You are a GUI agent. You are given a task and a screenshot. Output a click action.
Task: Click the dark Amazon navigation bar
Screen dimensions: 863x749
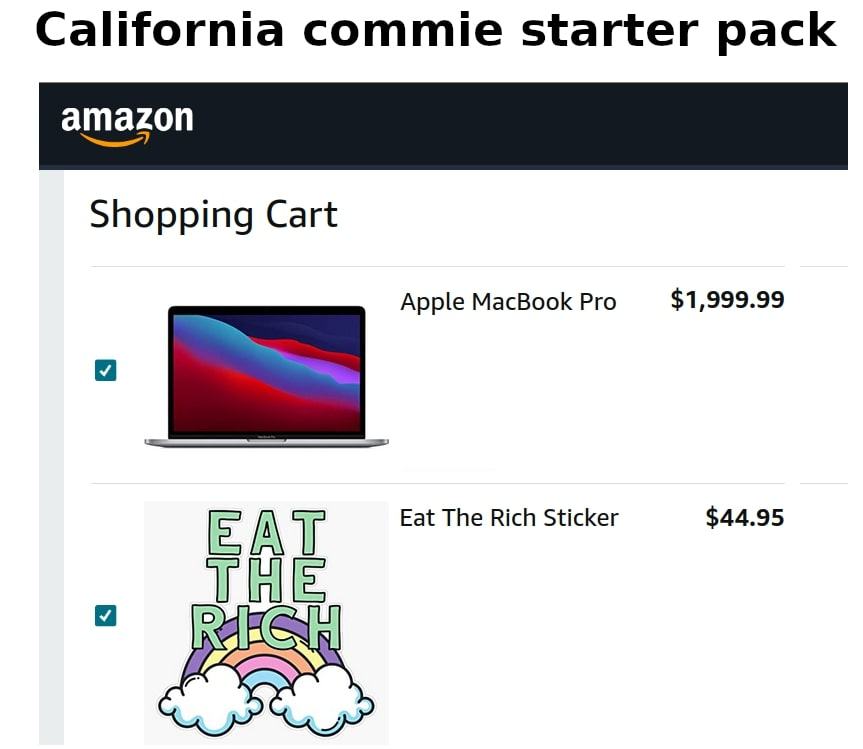500,125
